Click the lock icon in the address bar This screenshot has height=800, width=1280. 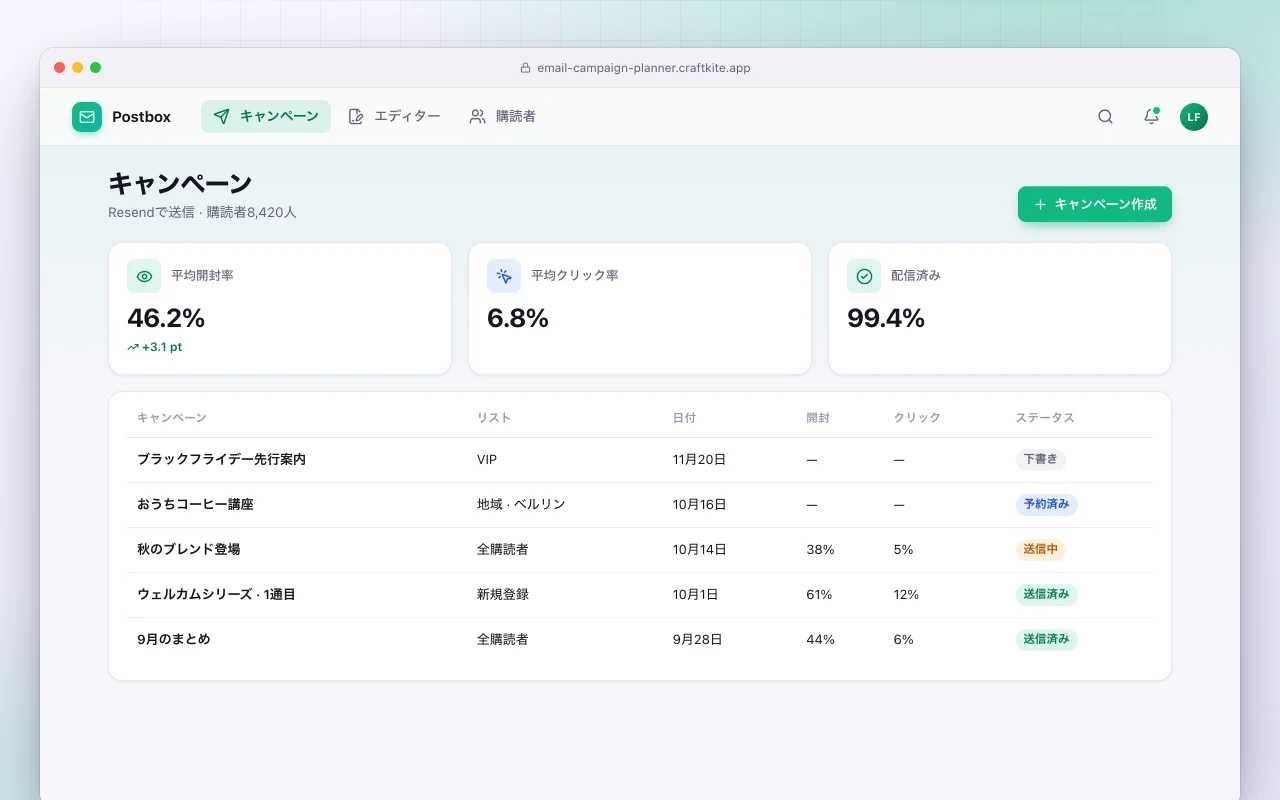click(x=525, y=68)
